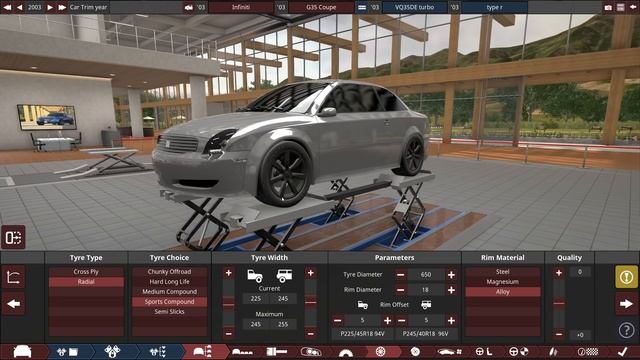Screen dimensions: 640x360
Task: Click the rear tyre width slider track
Action: 311,303
